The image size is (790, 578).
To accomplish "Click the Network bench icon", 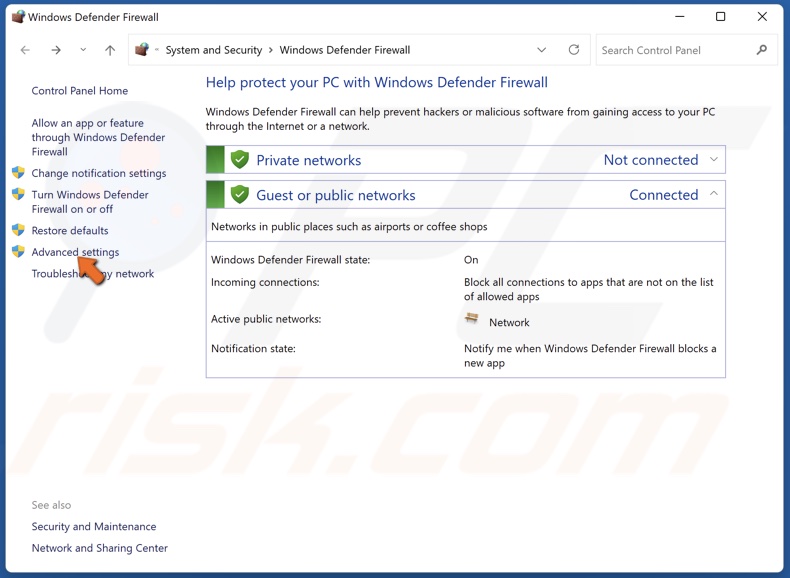I will [472, 320].
